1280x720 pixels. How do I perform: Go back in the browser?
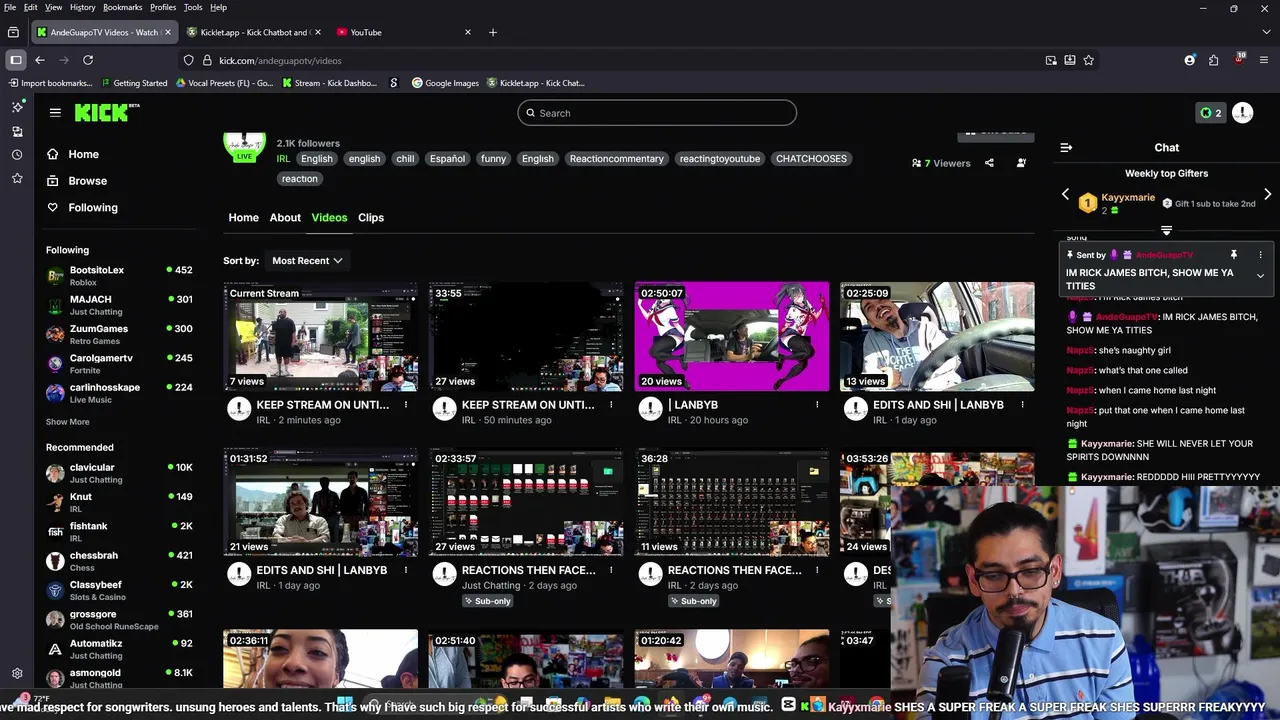point(40,60)
